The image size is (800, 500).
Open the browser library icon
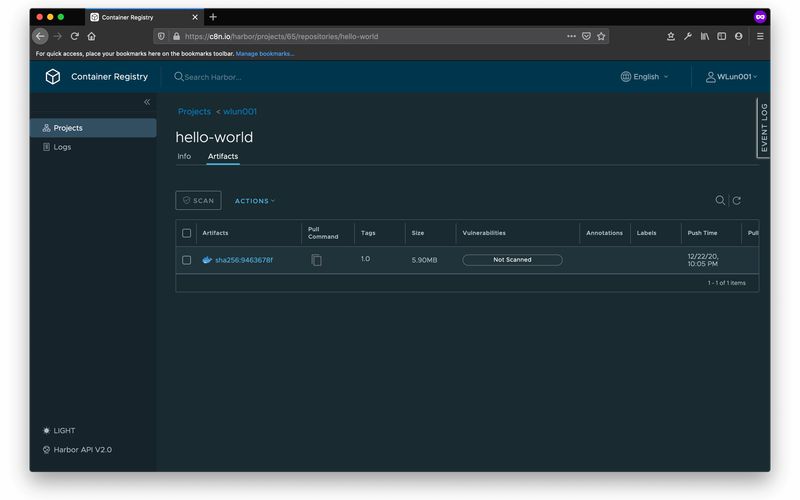pyautogui.click(x=705, y=36)
